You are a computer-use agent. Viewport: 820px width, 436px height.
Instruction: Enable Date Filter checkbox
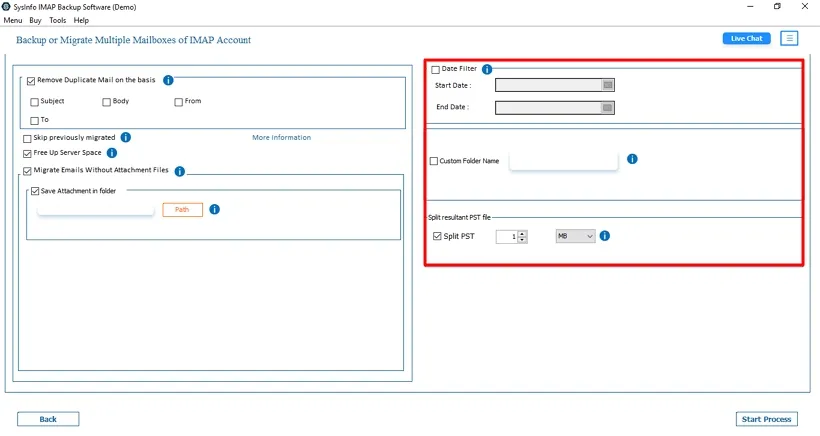436,70
